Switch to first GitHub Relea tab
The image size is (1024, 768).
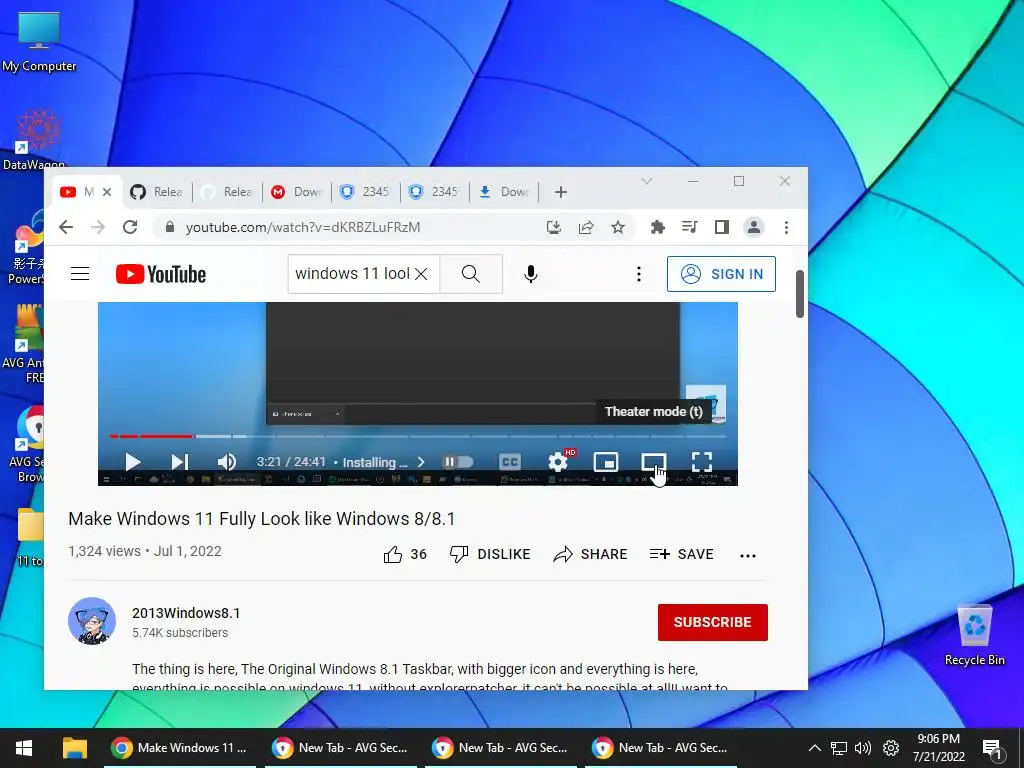pyautogui.click(x=157, y=192)
